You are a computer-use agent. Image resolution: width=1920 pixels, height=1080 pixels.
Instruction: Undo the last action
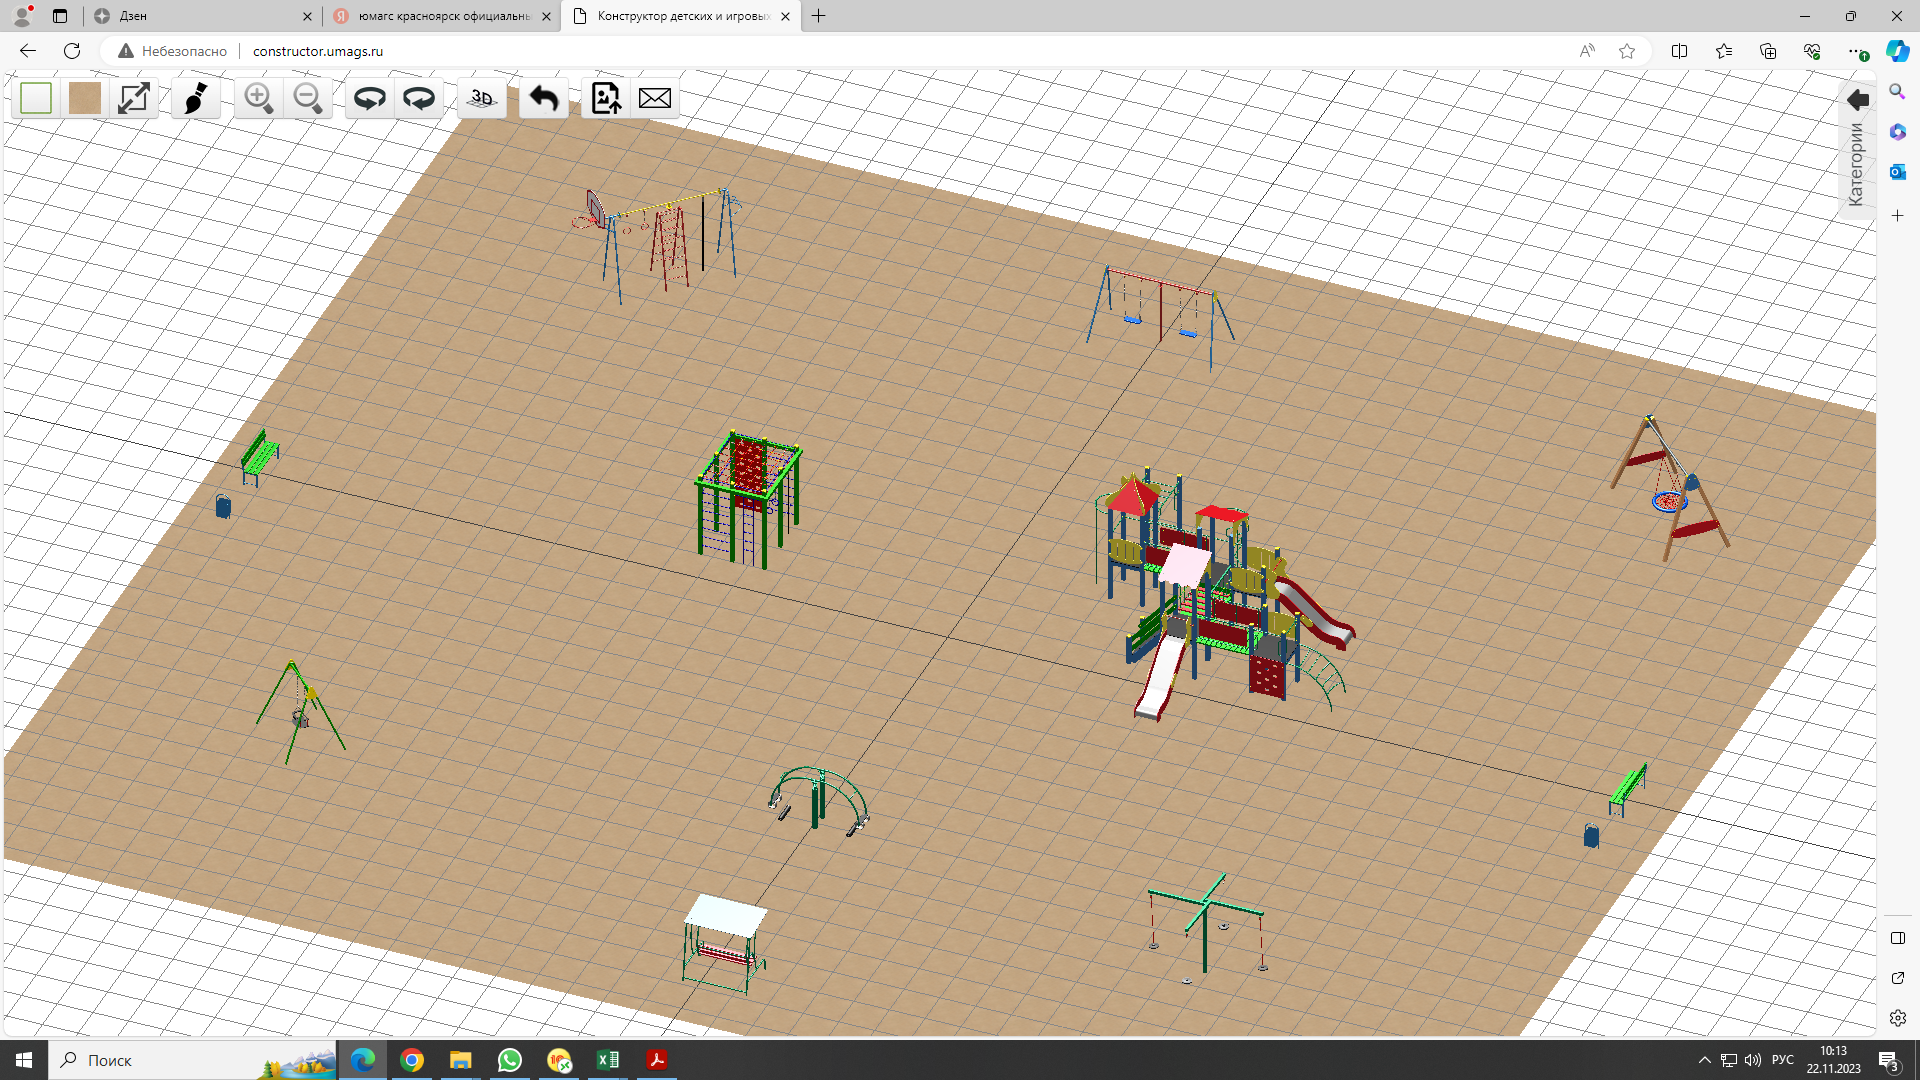coord(544,98)
